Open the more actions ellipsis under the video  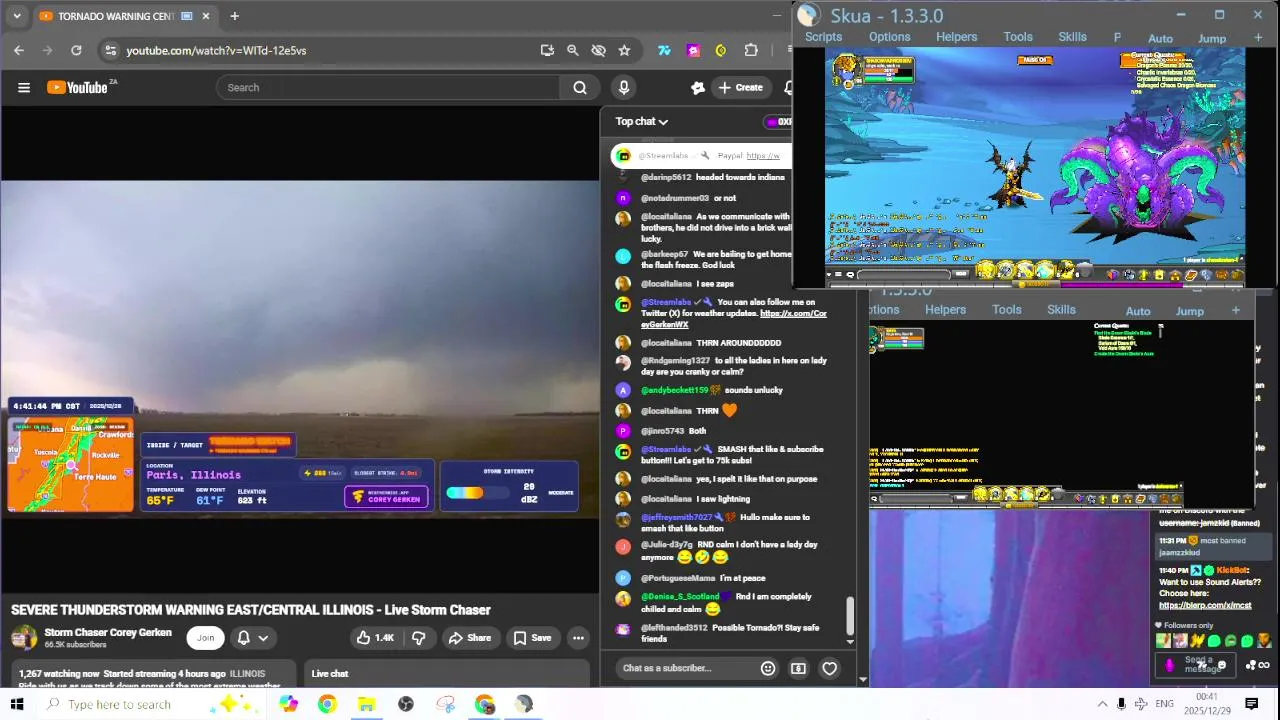(578, 638)
